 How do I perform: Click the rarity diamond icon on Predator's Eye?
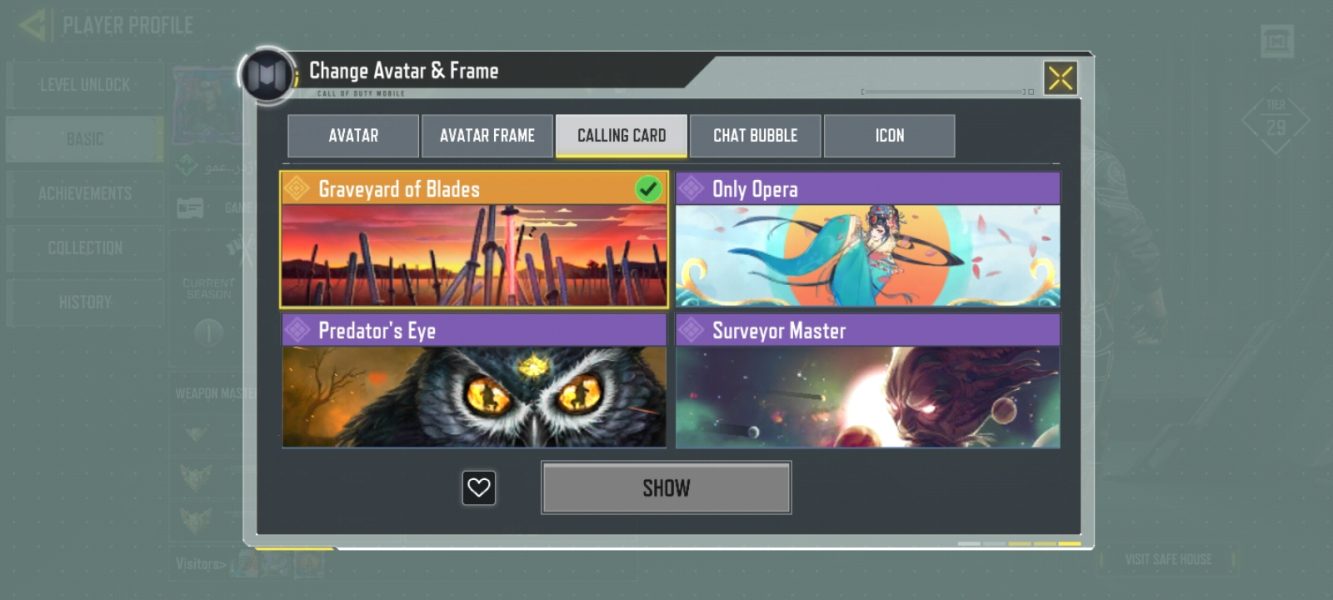(x=296, y=330)
